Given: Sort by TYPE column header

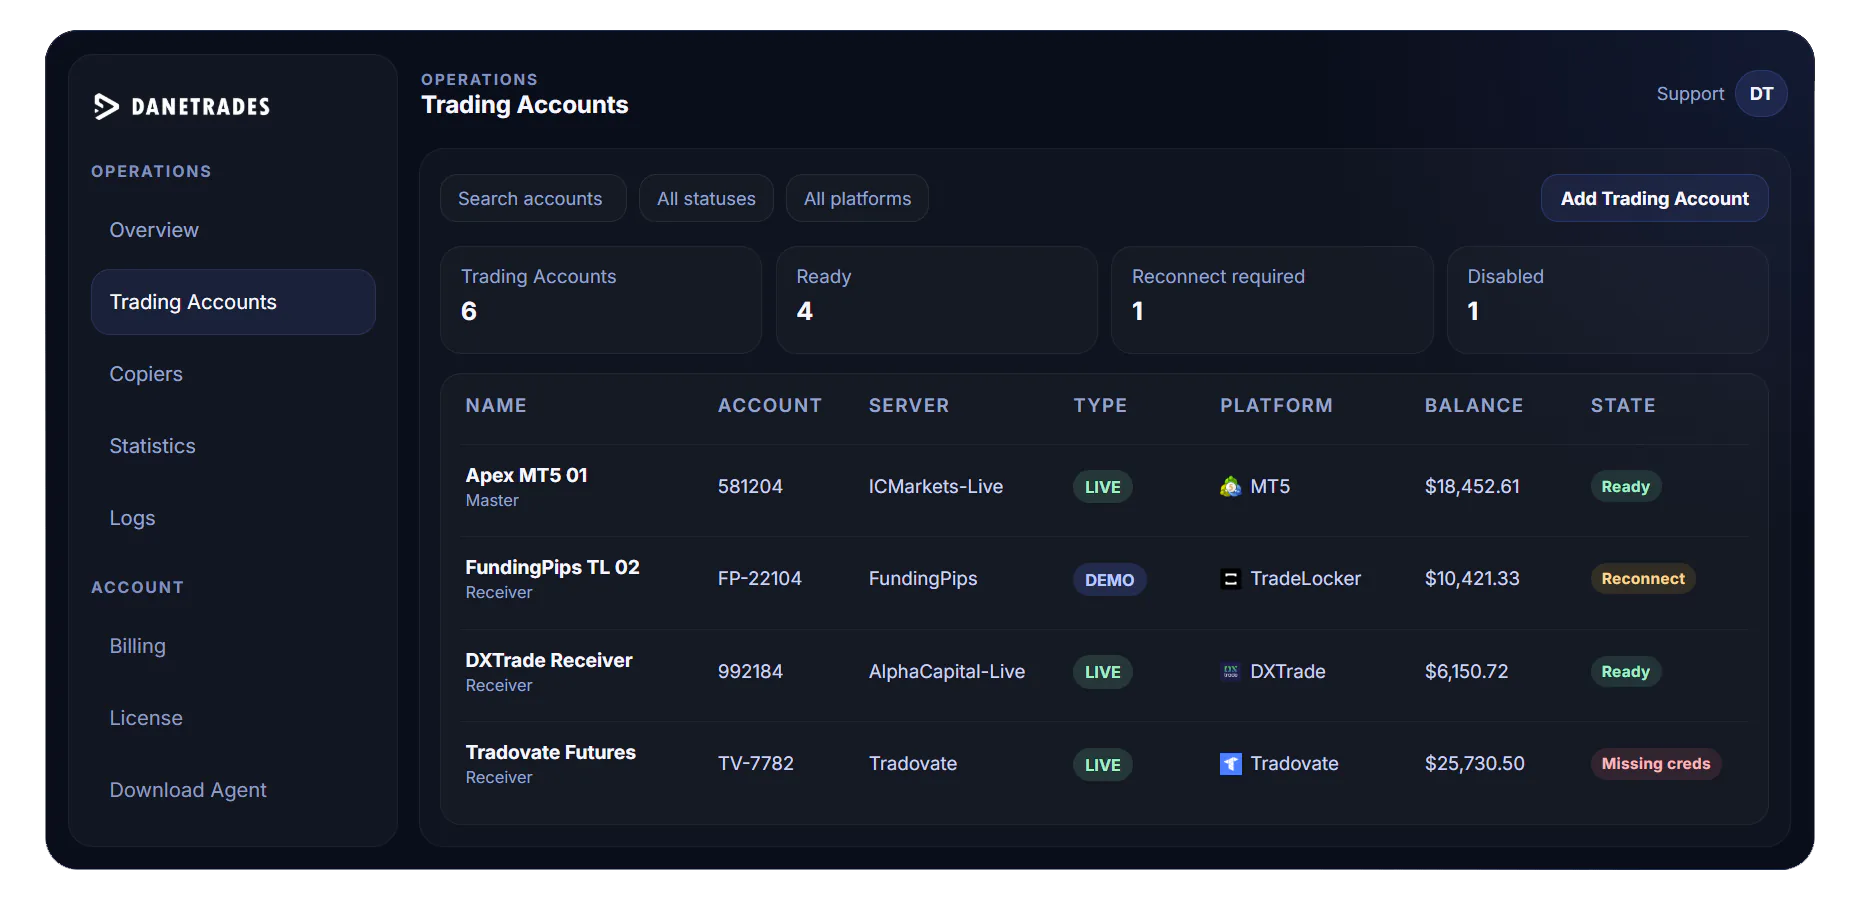Looking at the screenshot, I should [x=1100, y=406].
